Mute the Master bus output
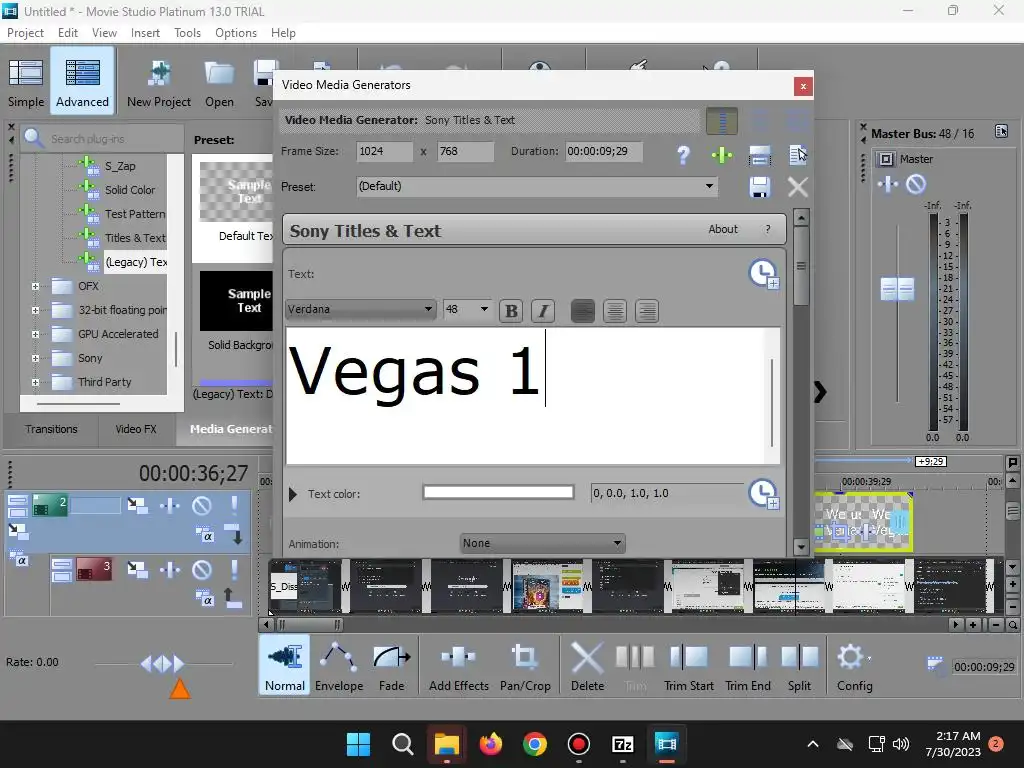Image resolution: width=1024 pixels, height=768 pixels. coord(916,184)
